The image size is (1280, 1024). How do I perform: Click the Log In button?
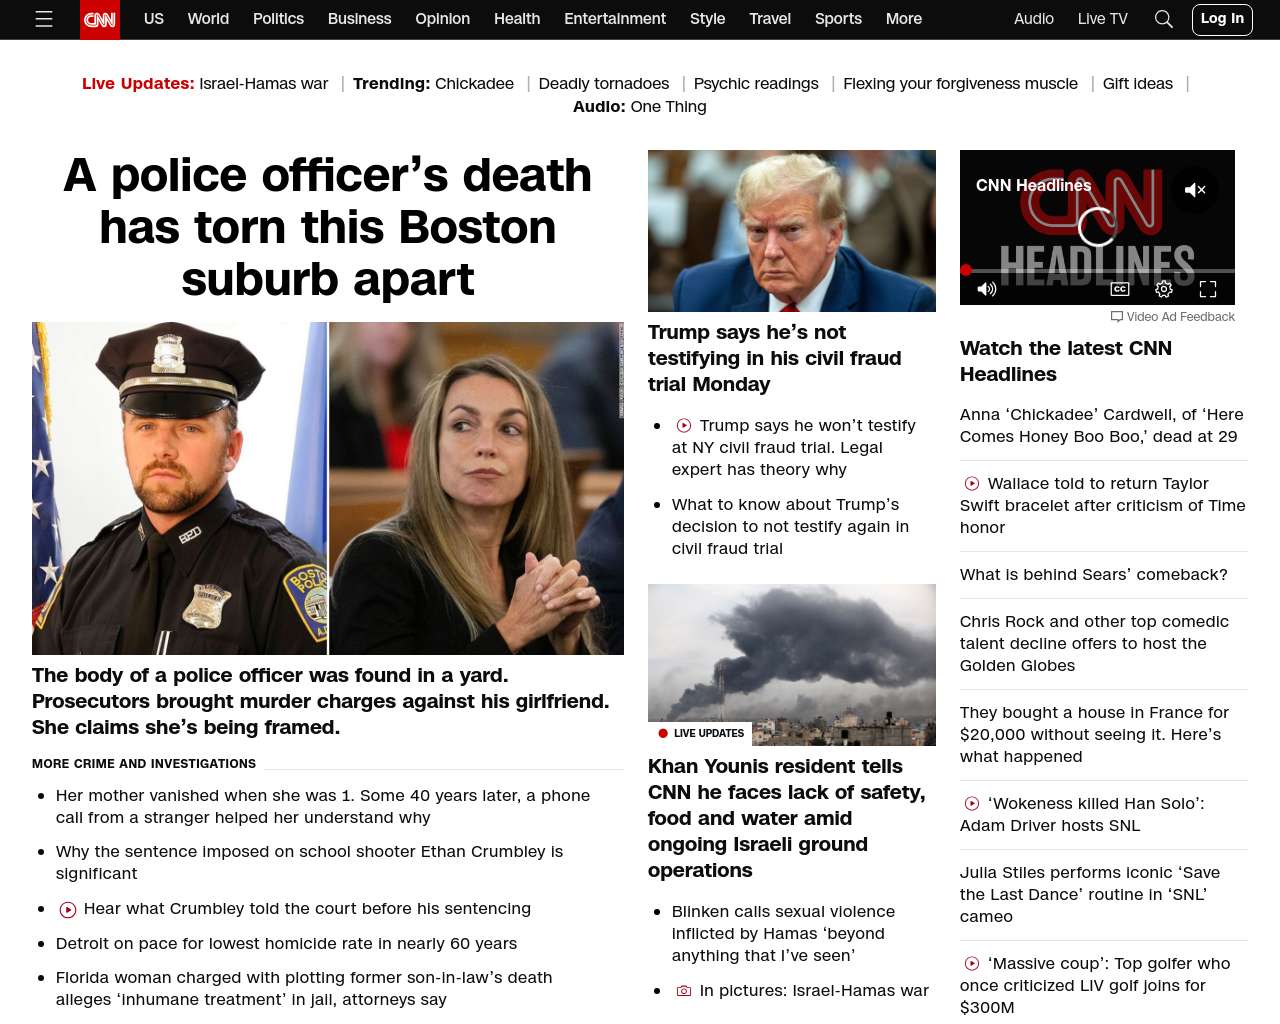(x=1222, y=19)
